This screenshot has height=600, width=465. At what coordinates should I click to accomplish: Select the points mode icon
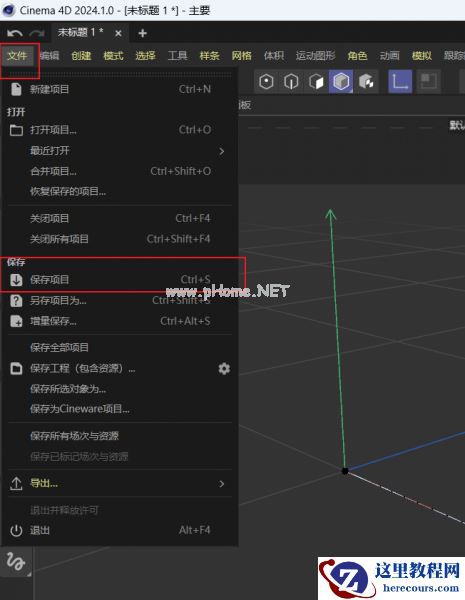(266, 82)
